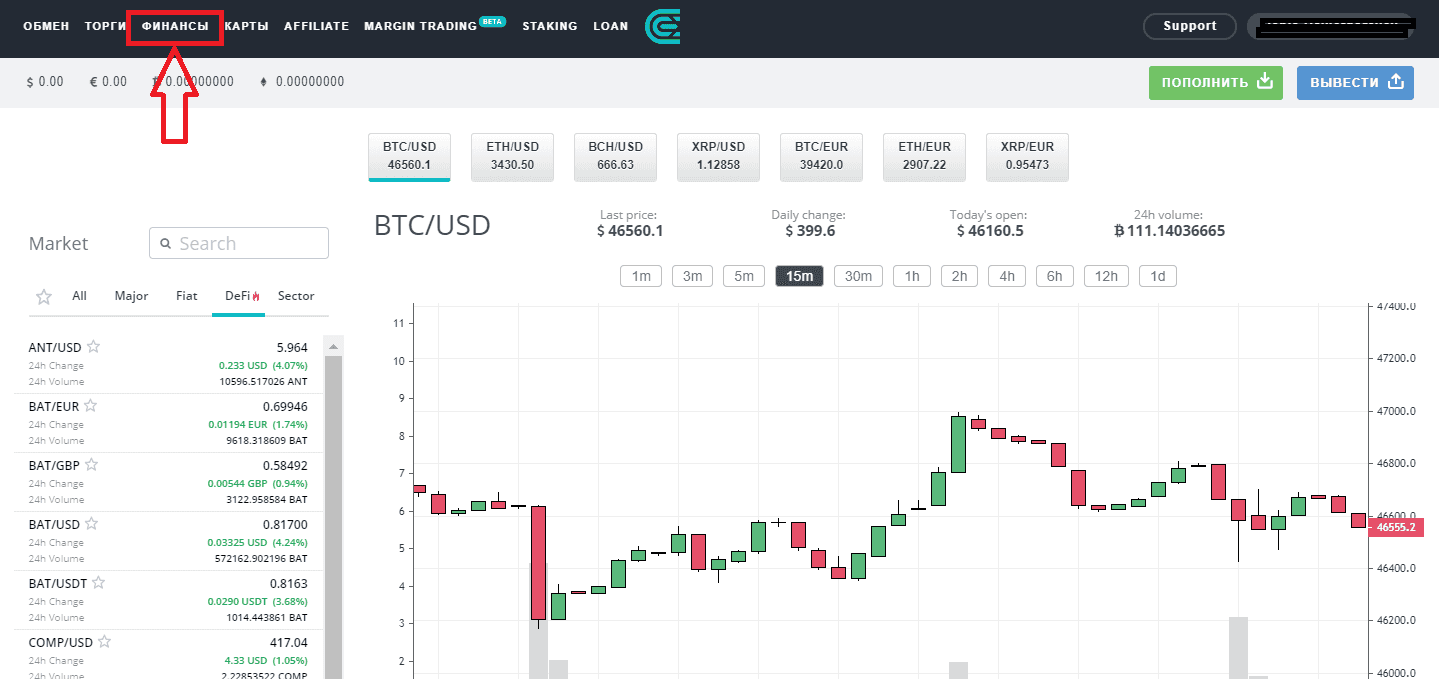Select the BTC/USD pair button
The width and height of the screenshot is (1439, 679).
(x=409, y=156)
